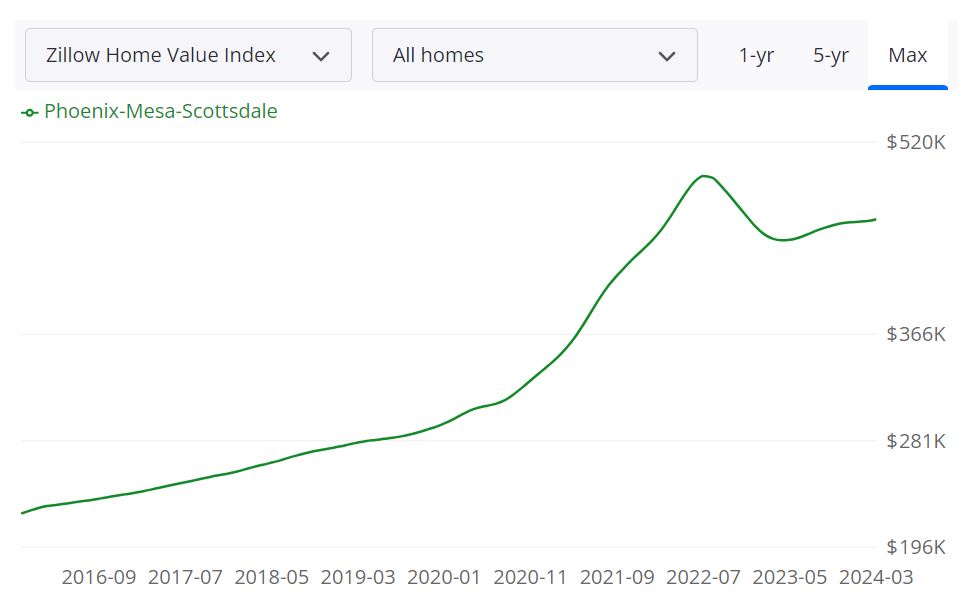Click the chevron beside All homes

click(666, 56)
